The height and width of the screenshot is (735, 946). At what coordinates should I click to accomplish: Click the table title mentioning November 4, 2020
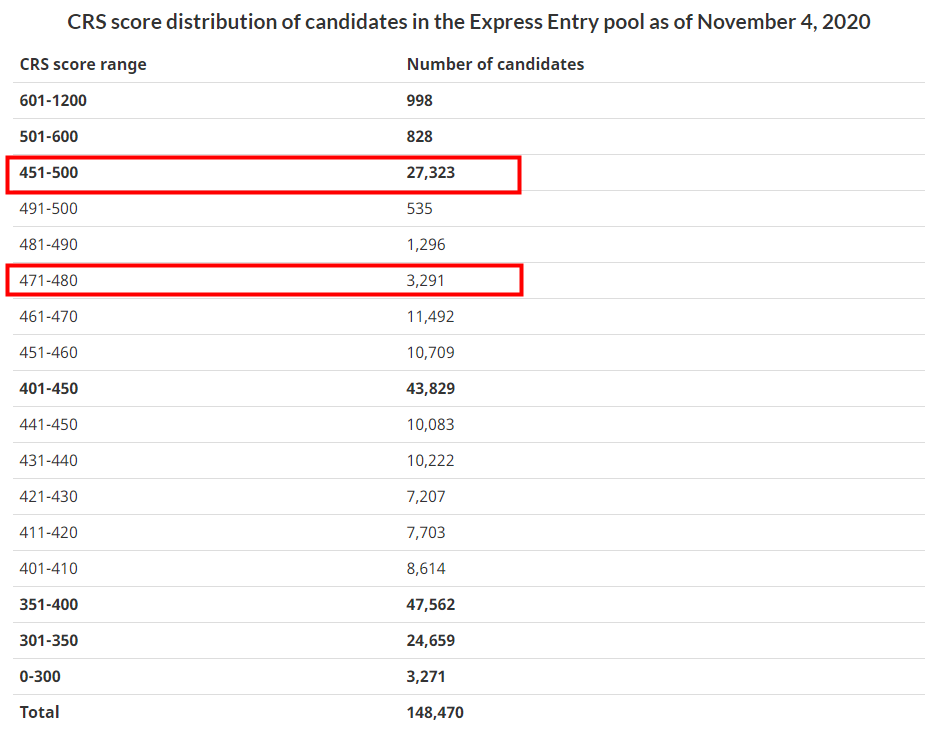tap(469, 21)
